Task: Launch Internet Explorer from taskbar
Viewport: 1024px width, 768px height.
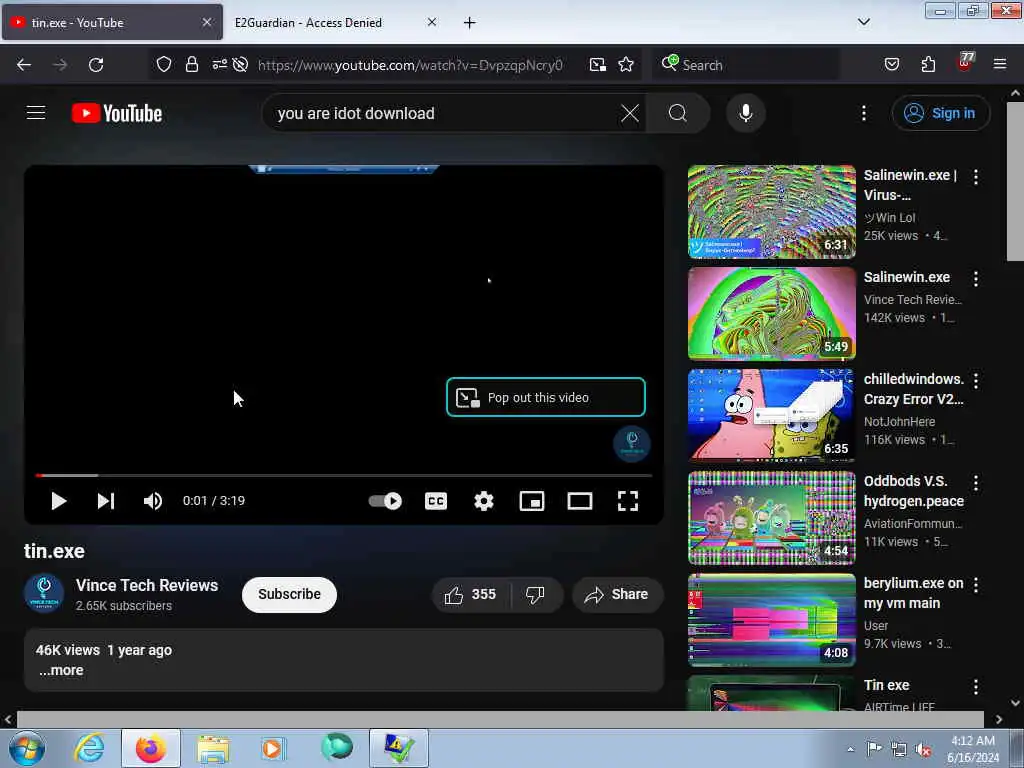Action: coord(89,748)
